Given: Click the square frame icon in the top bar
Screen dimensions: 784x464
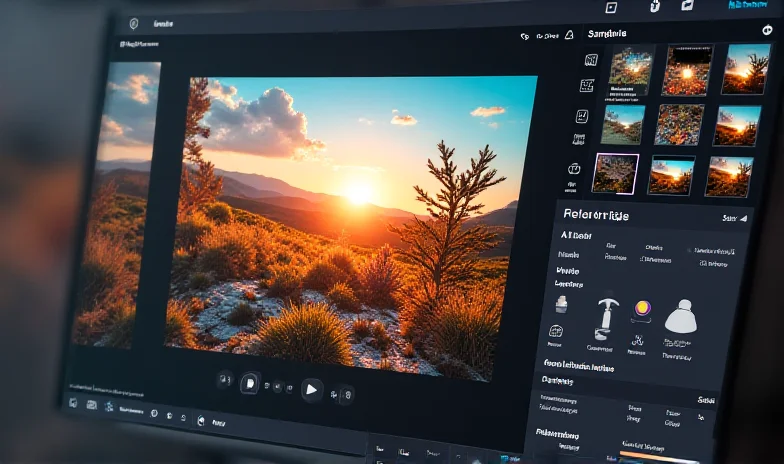Looking at the screenshot, I should (x=611, y=8).
